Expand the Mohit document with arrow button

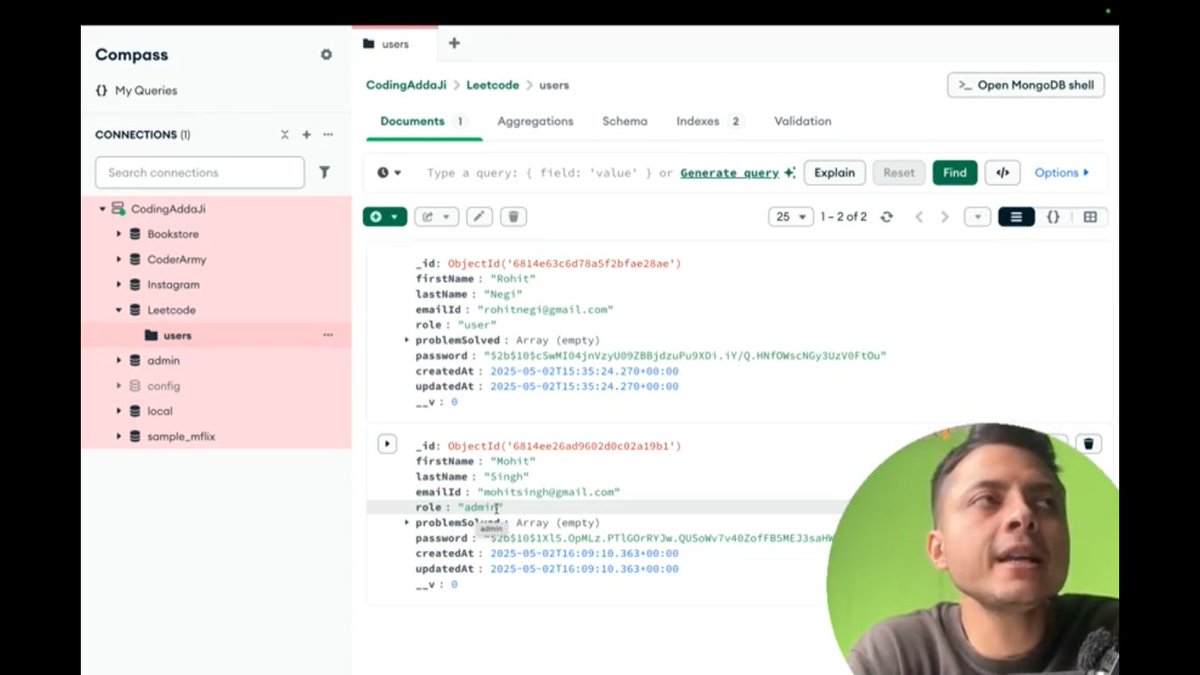[x=387, y=443]
